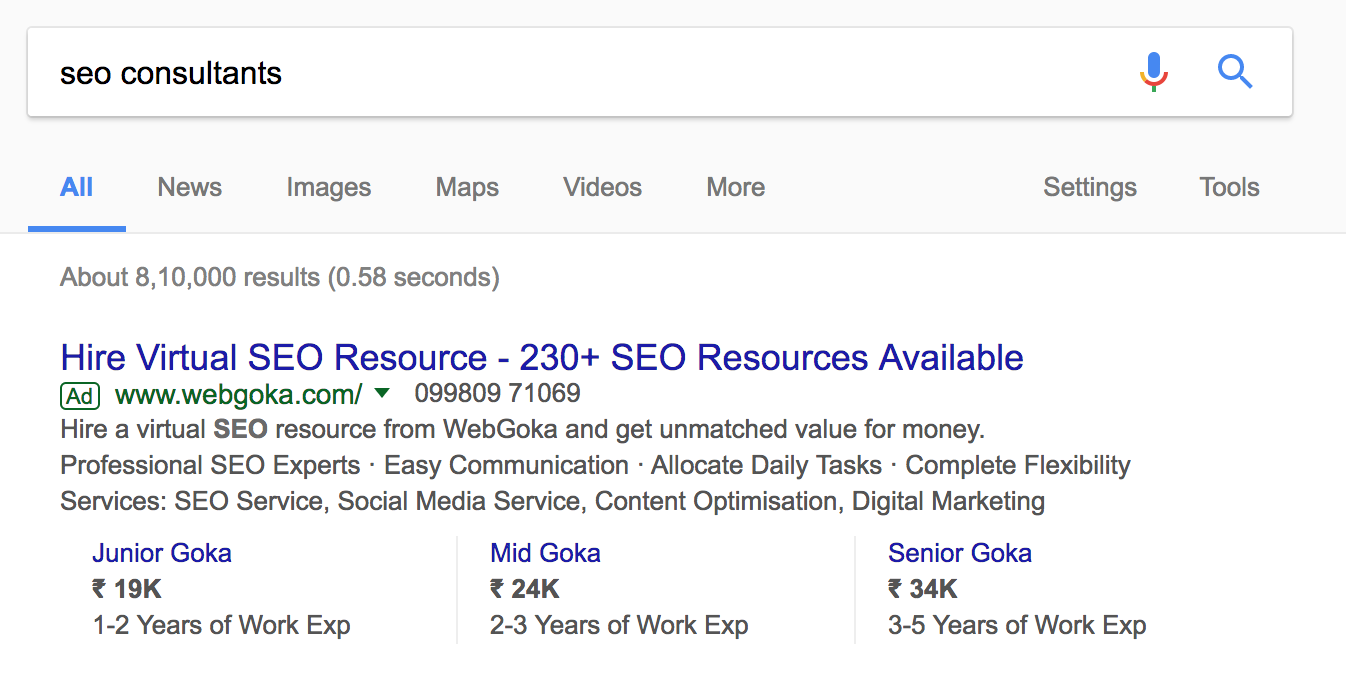This screenshot has width=1346, height=696.
Task: Click the phone number 099809 71069
Action: (x=497, y=393)
